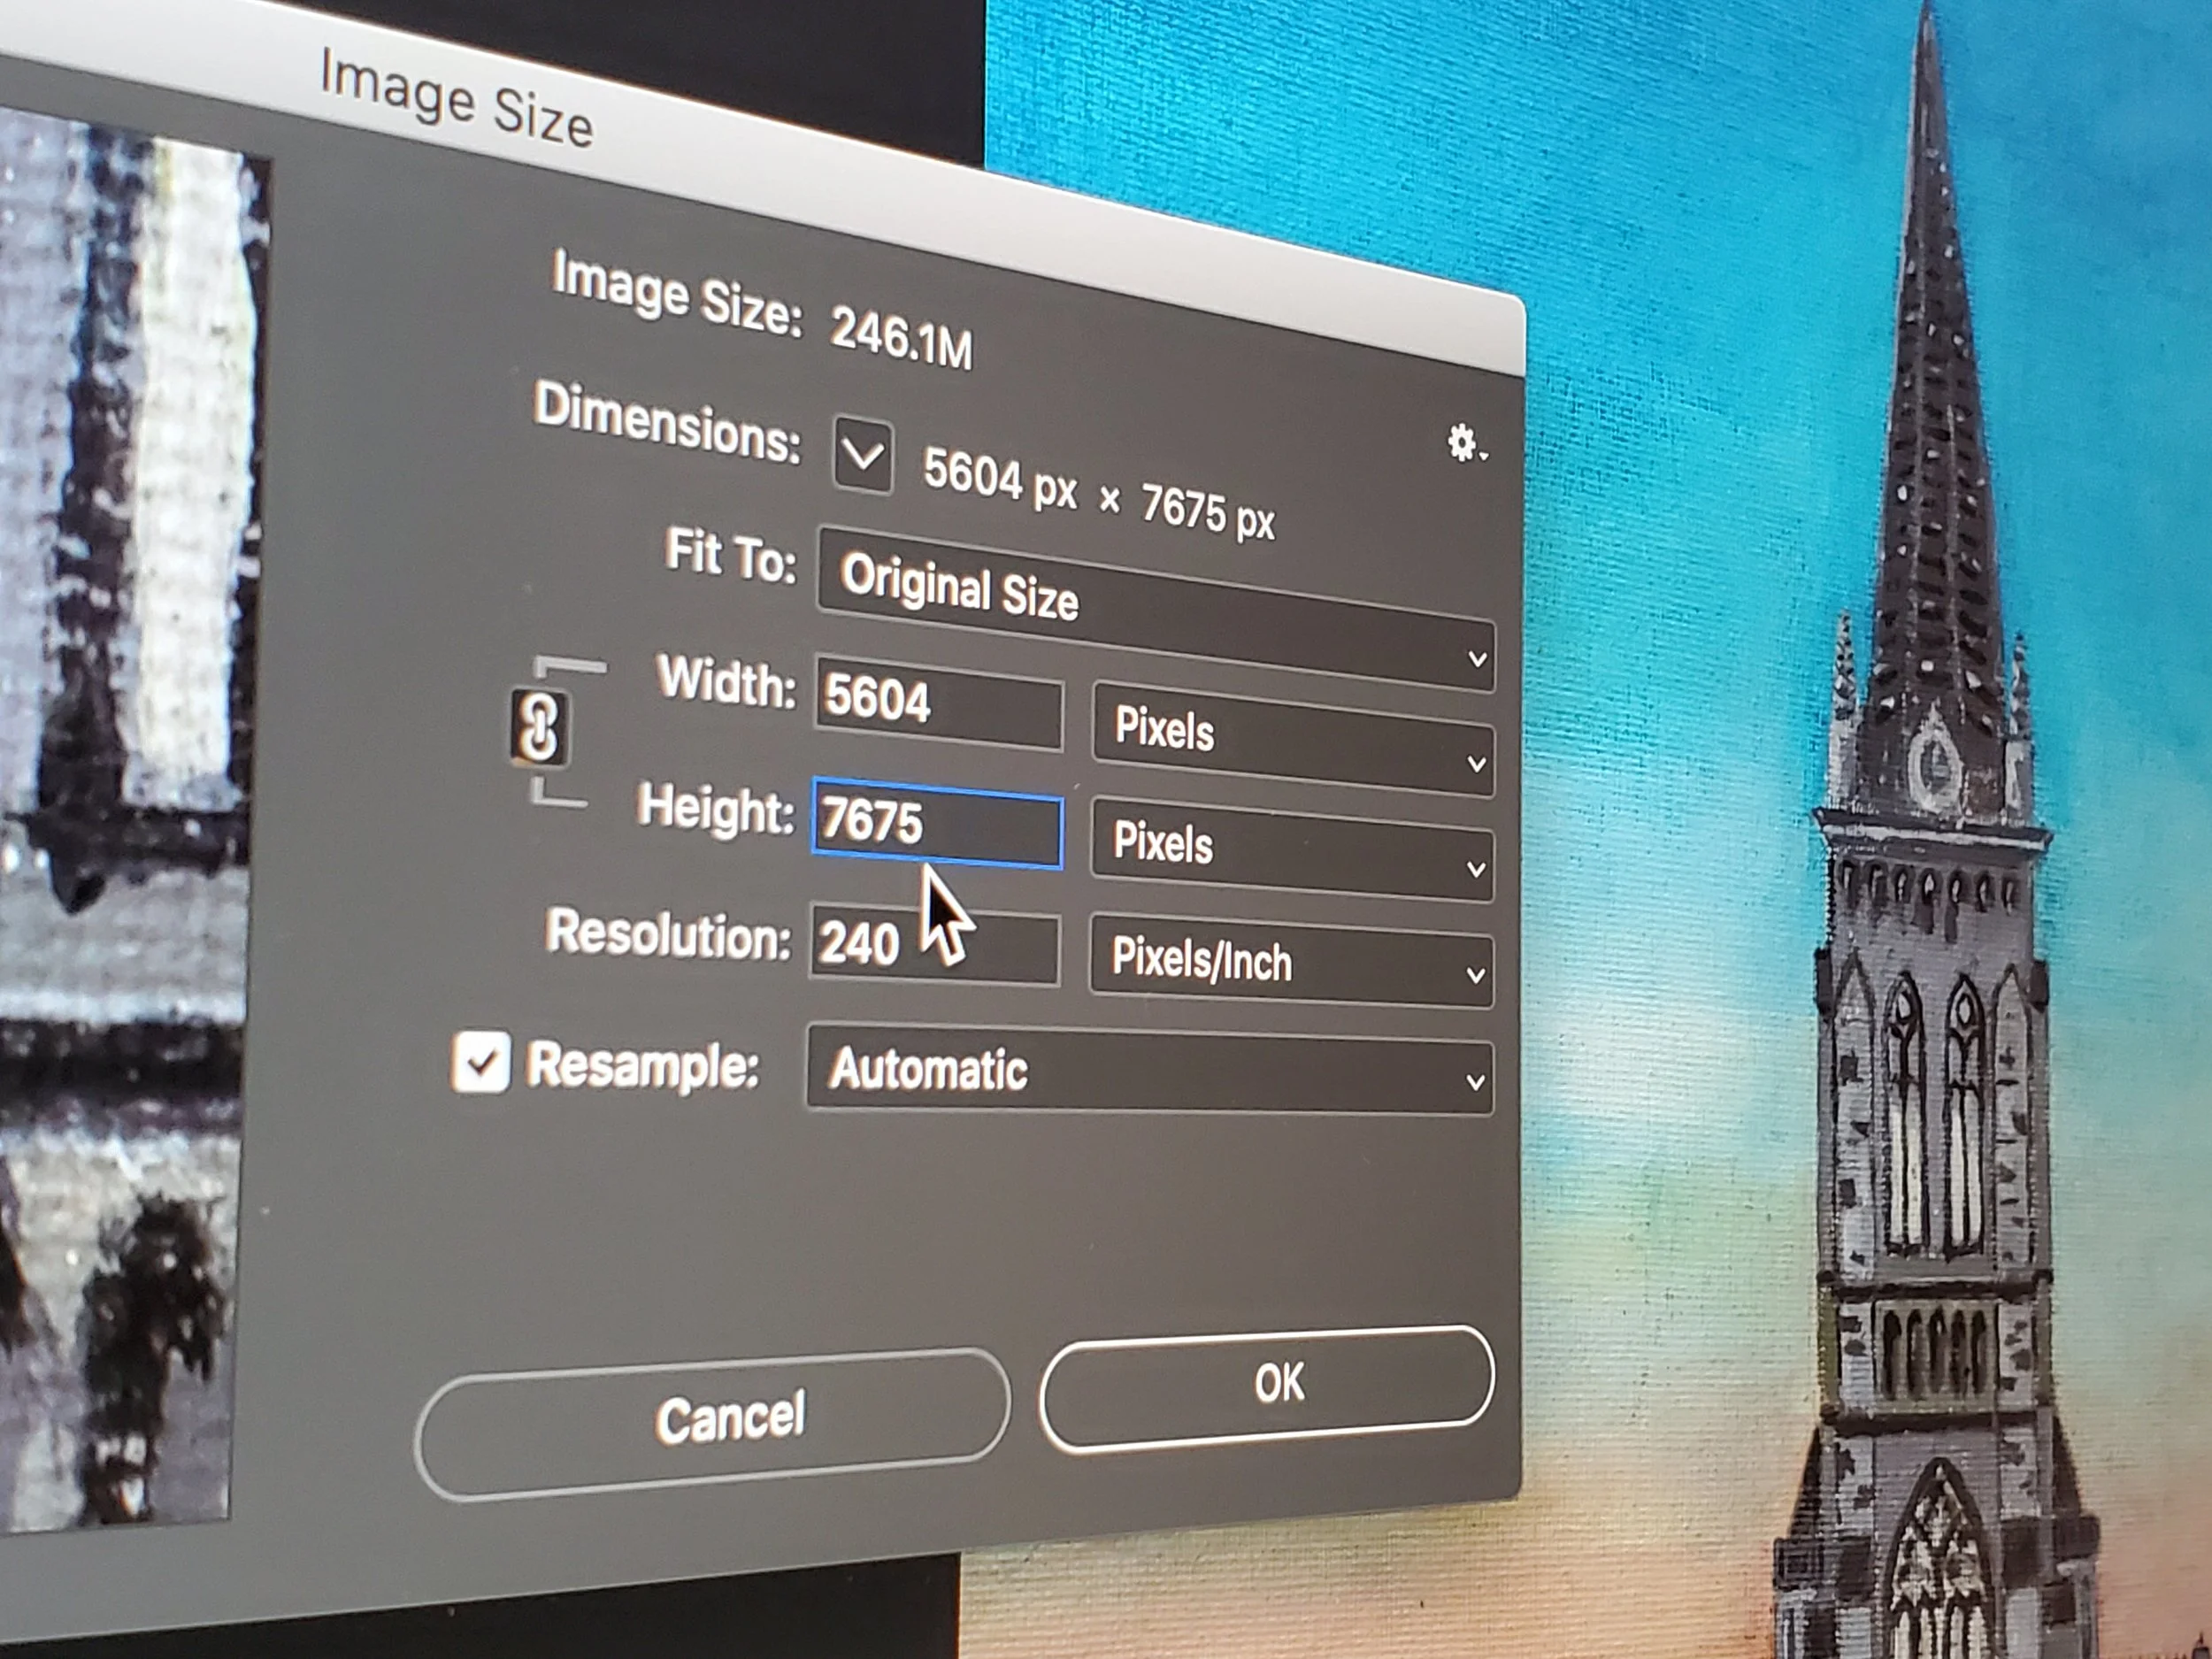
Task: Open the Dimensions unit dropdown arrow
Action: [862, 456]
